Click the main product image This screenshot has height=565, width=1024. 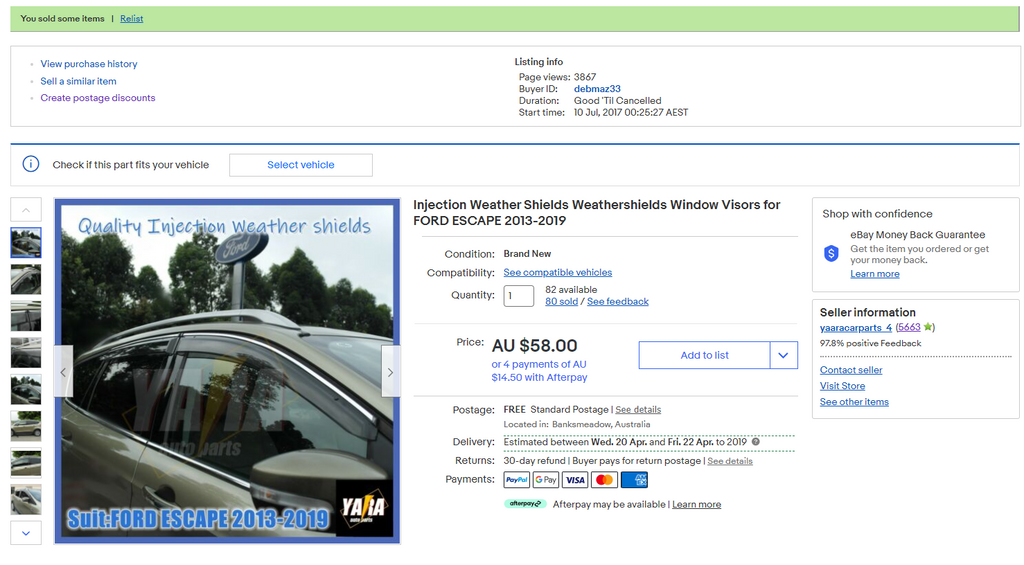pyautogui.click(x=227, y=371)
